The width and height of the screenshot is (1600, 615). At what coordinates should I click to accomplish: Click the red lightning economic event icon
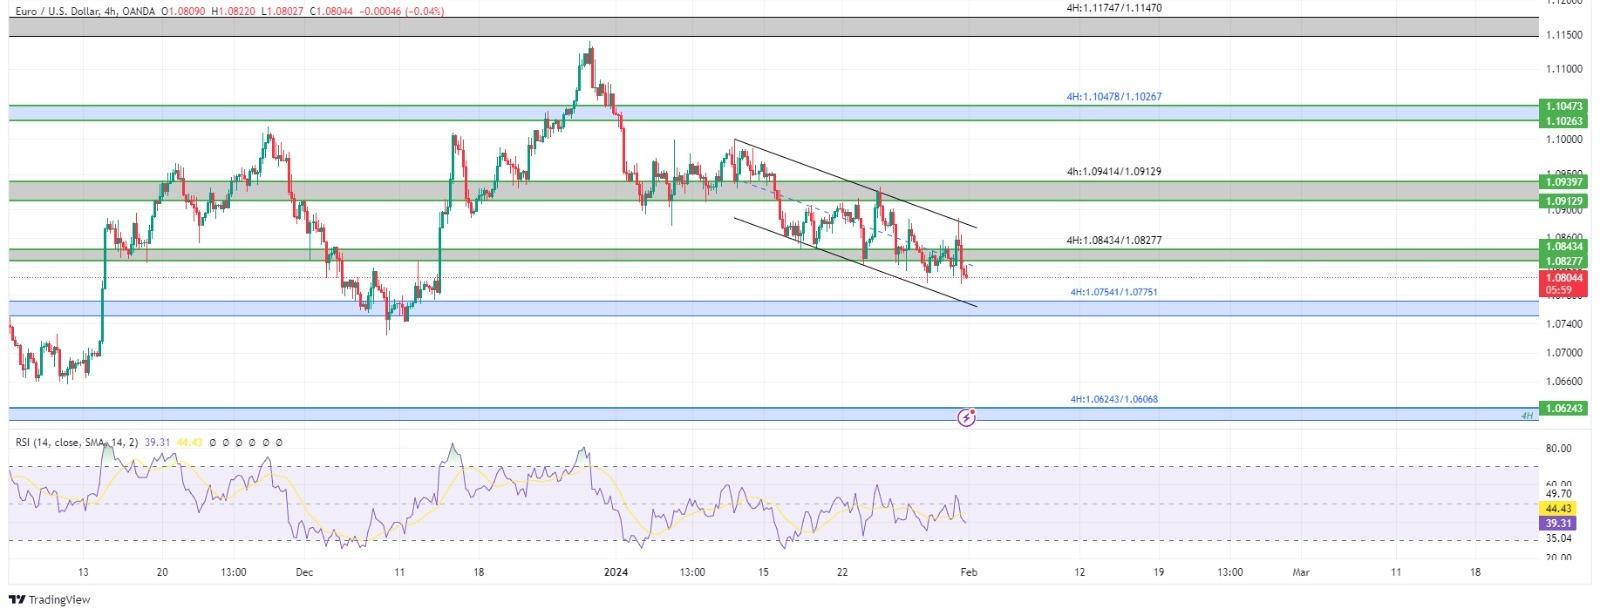click(967, 417)
